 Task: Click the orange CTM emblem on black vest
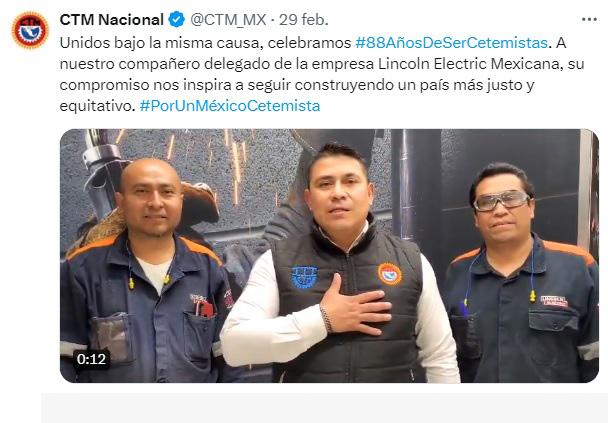pyautogui.click(x=390, y=274)
